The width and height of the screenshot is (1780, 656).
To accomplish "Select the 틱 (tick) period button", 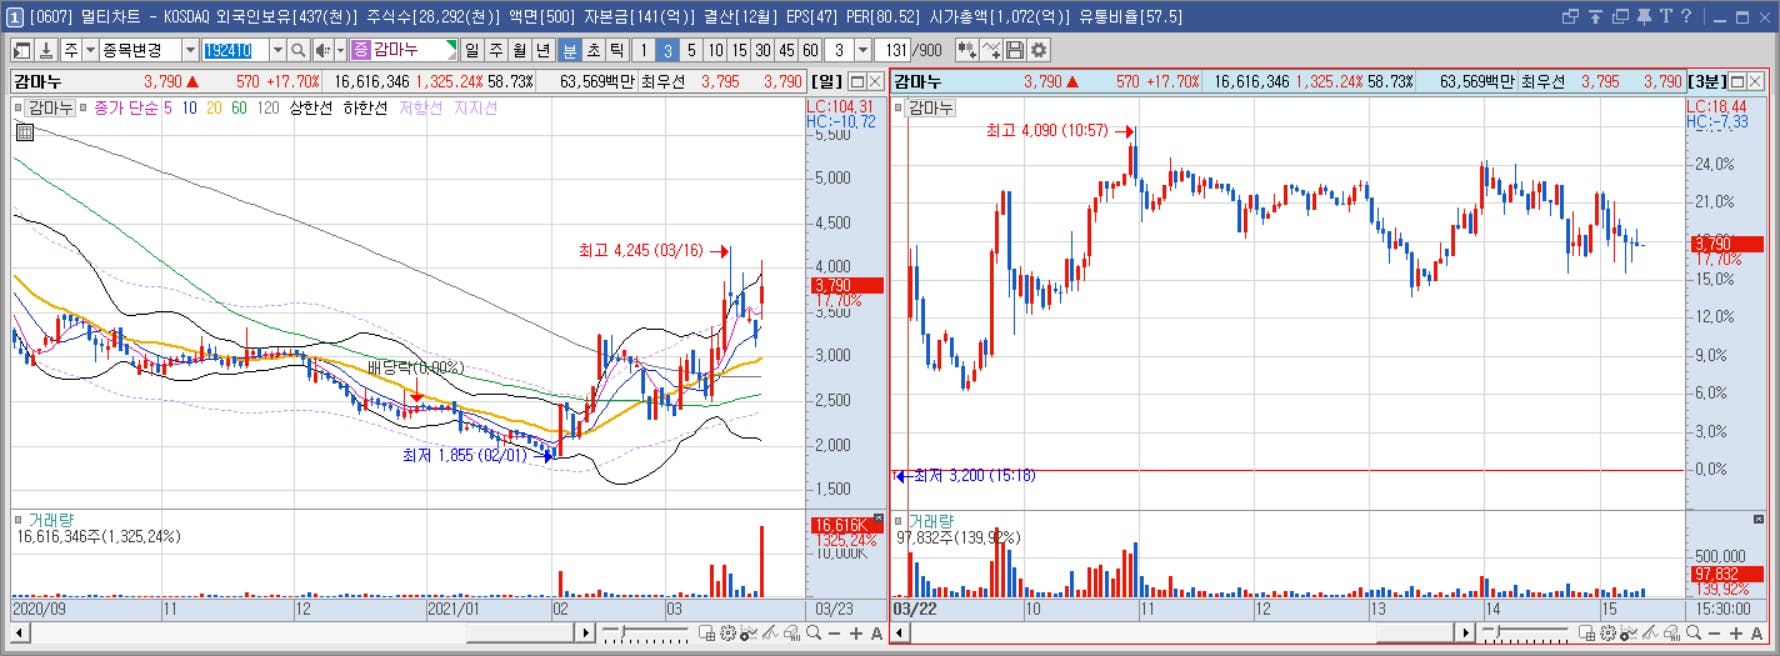I will click(x=617, y=50).
